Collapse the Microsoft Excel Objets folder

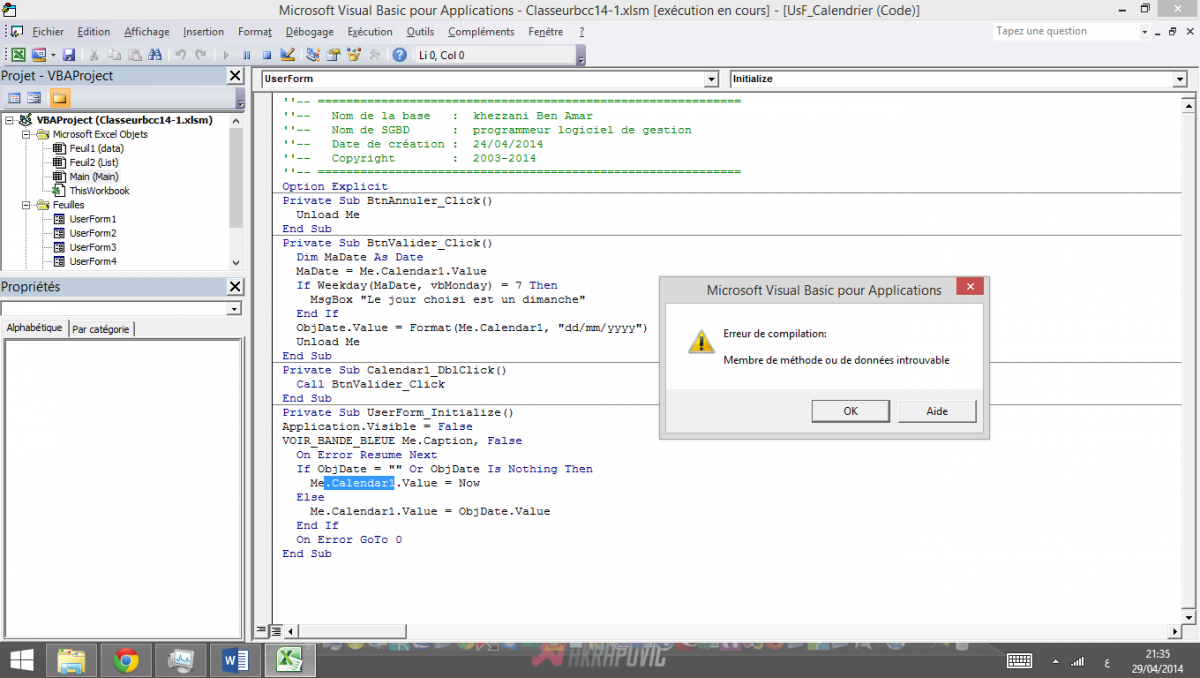pyautogui.click(x=27, y=134)
